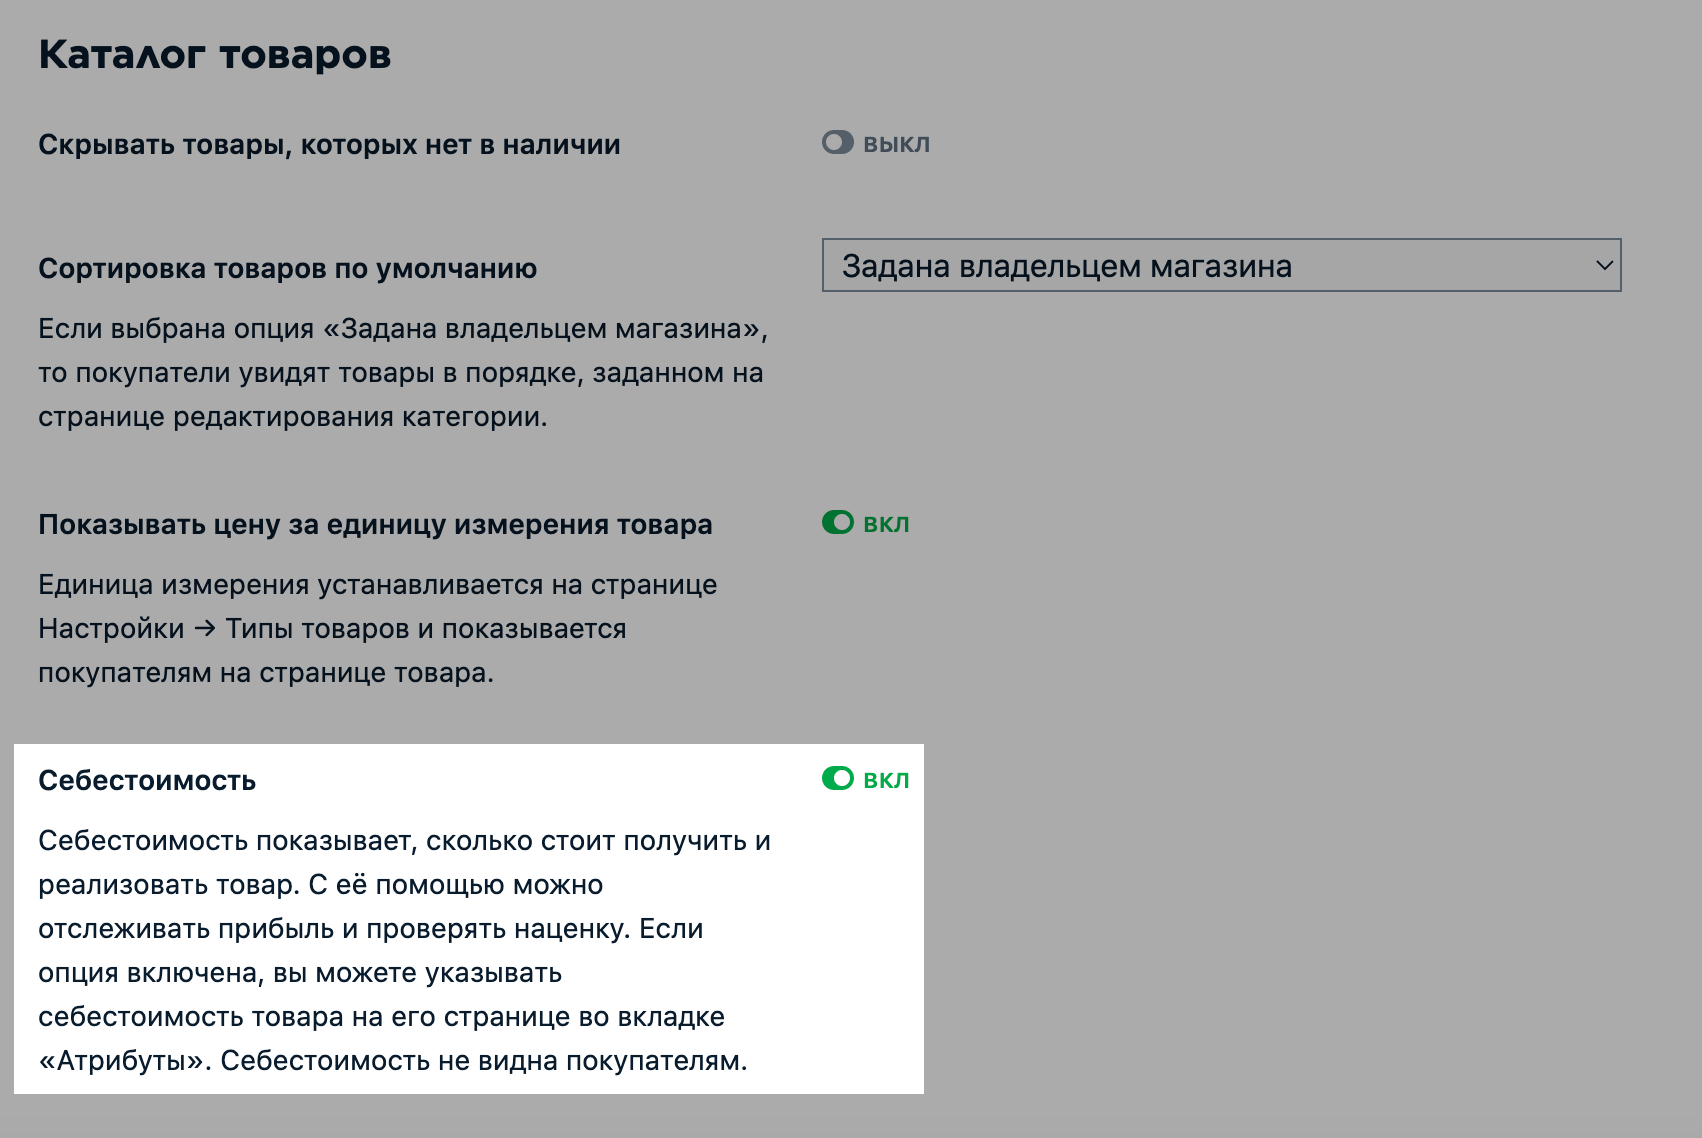Click the Каталог товаров heading

[215, 54]
